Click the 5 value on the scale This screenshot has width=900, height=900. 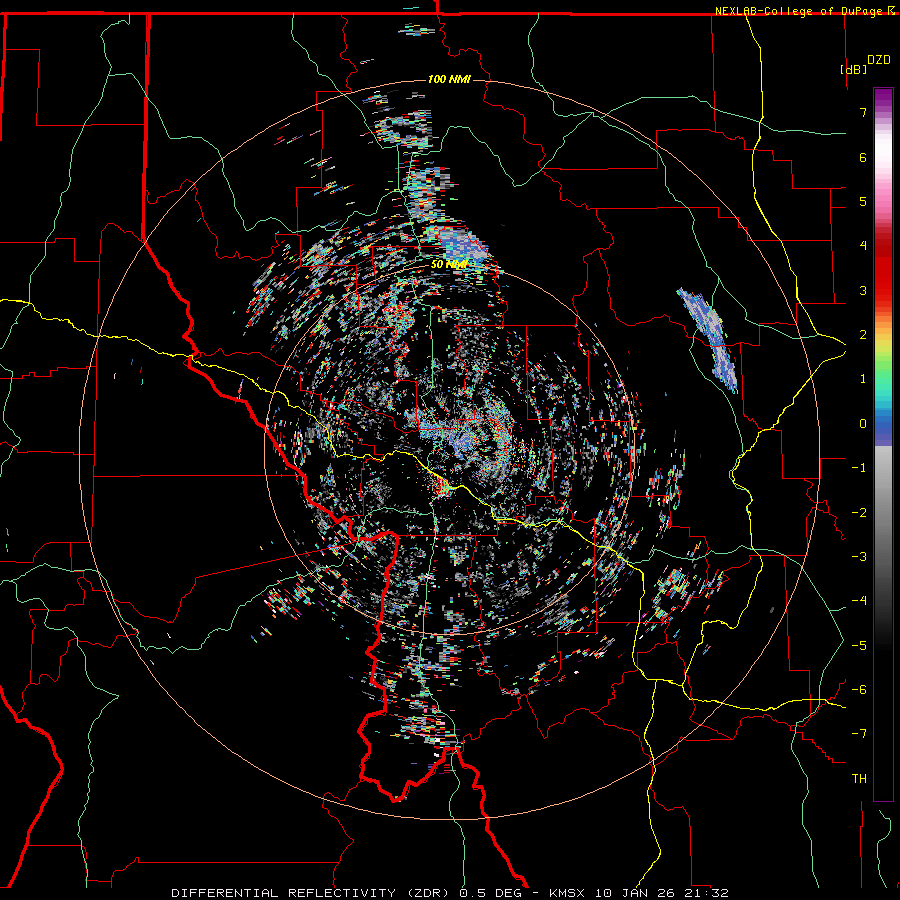coord(863,201)
